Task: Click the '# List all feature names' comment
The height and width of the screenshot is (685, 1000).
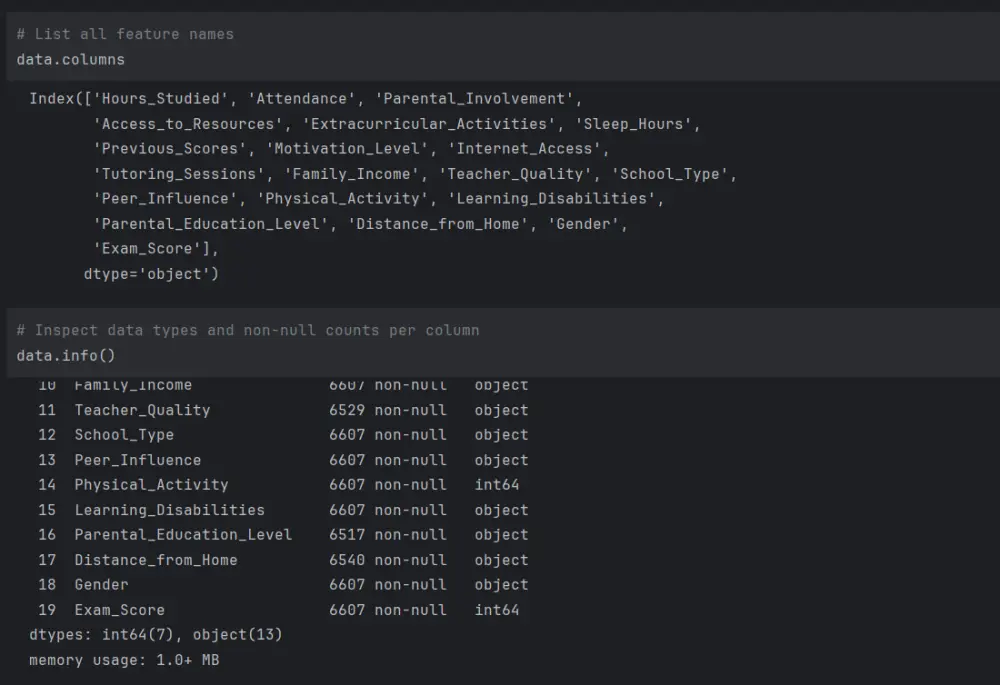Action: (x=125, y=34)
